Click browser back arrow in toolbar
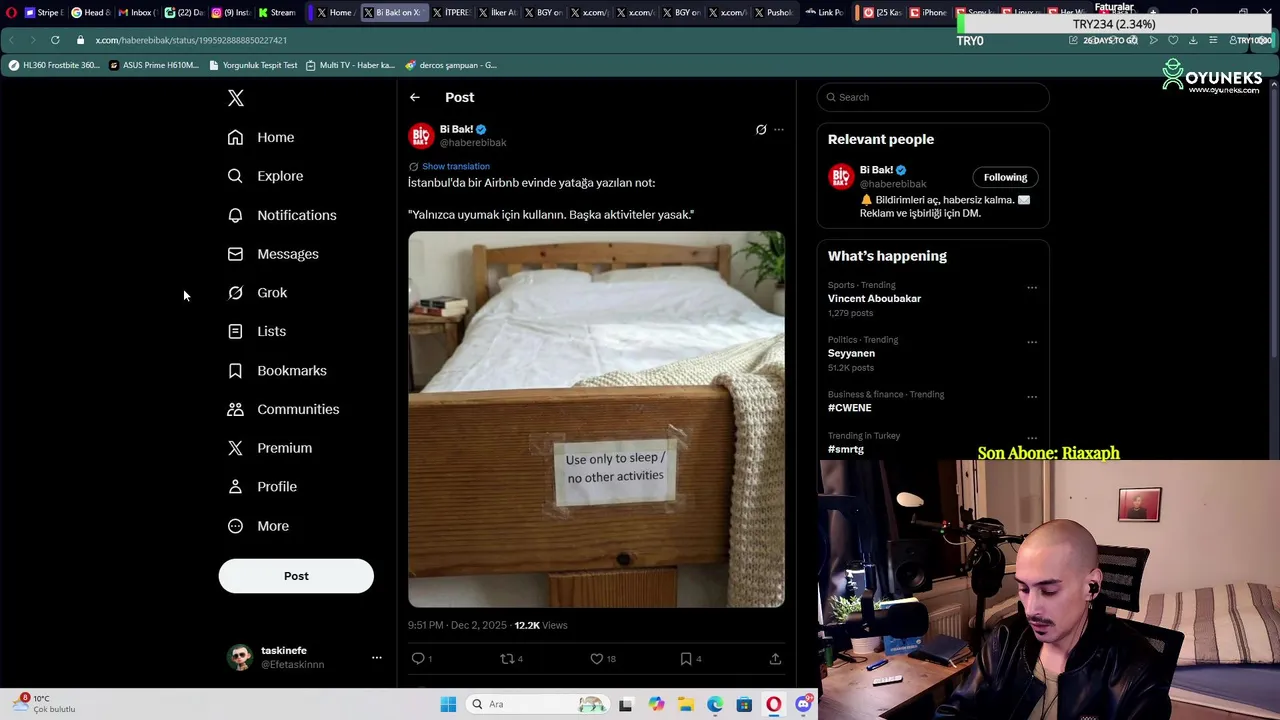This screenshot has width=1280, height=720. 11,40
